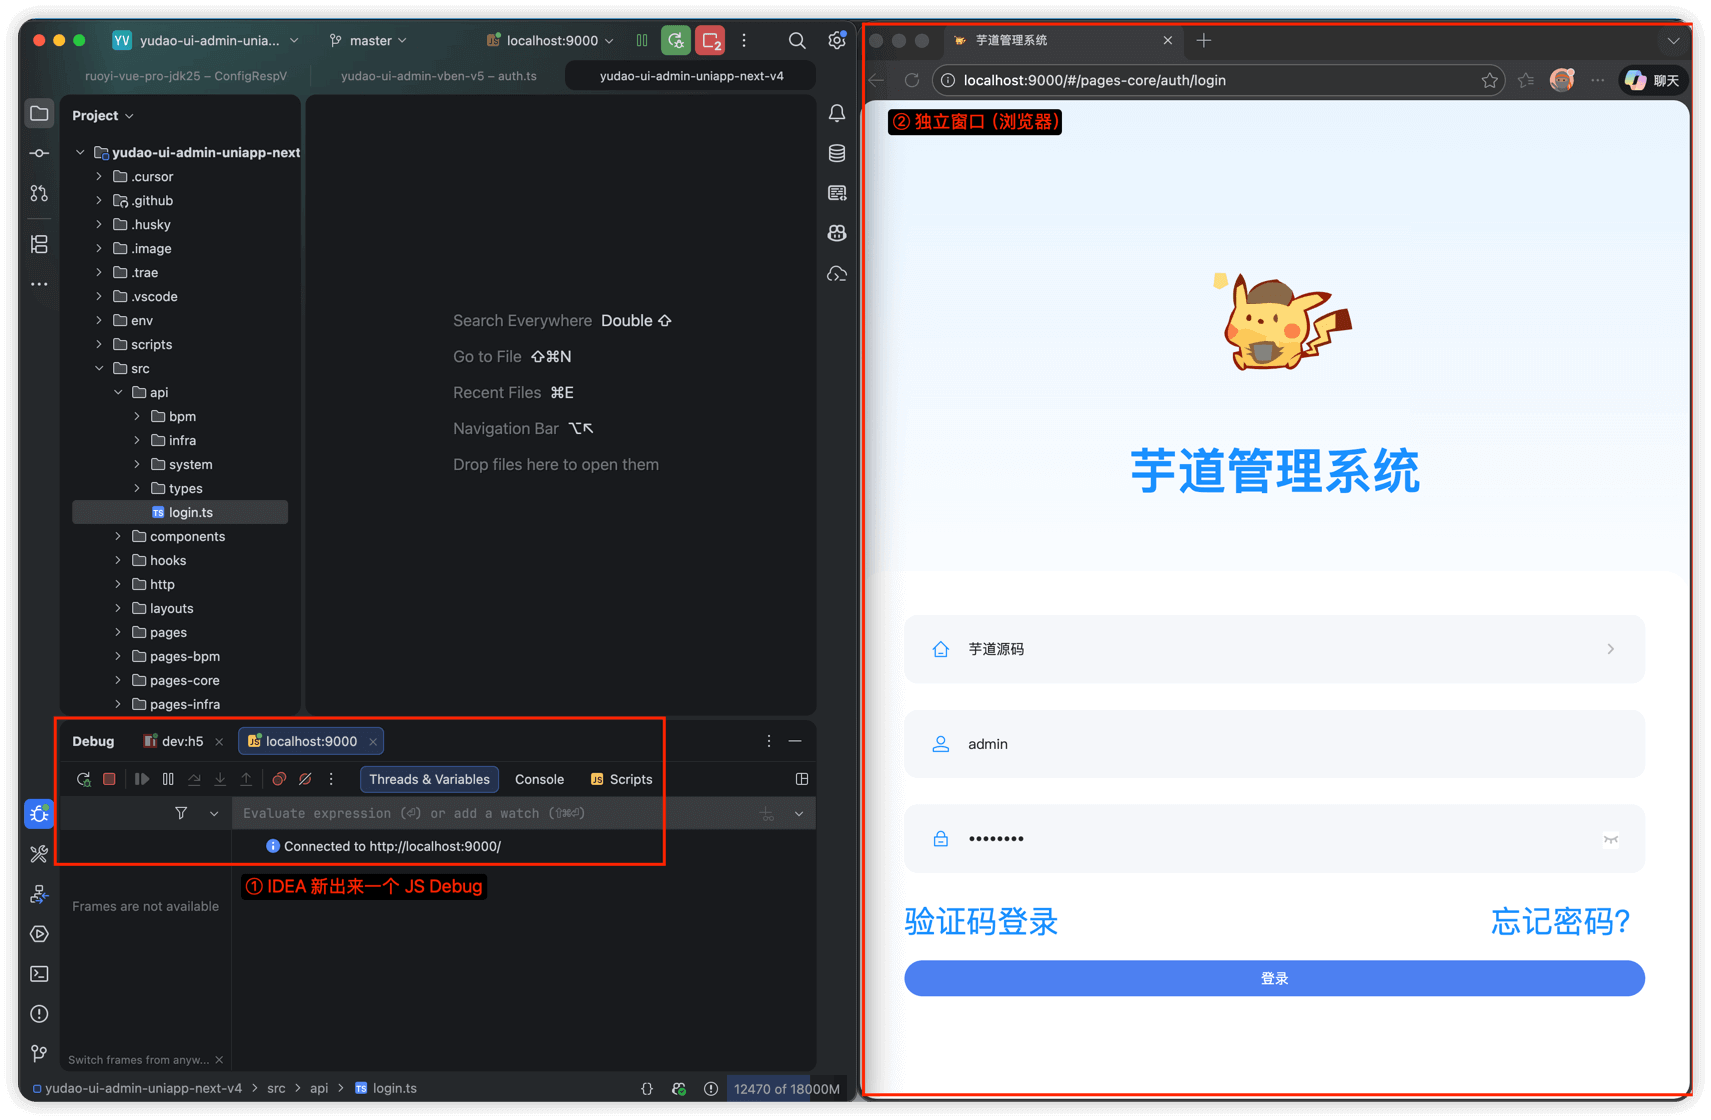Image resolution: width=1711 pixels, height=1120 pixels.
Task: Open the Database tool window icon
Action: pyautogui.click(x=837, y=153)
